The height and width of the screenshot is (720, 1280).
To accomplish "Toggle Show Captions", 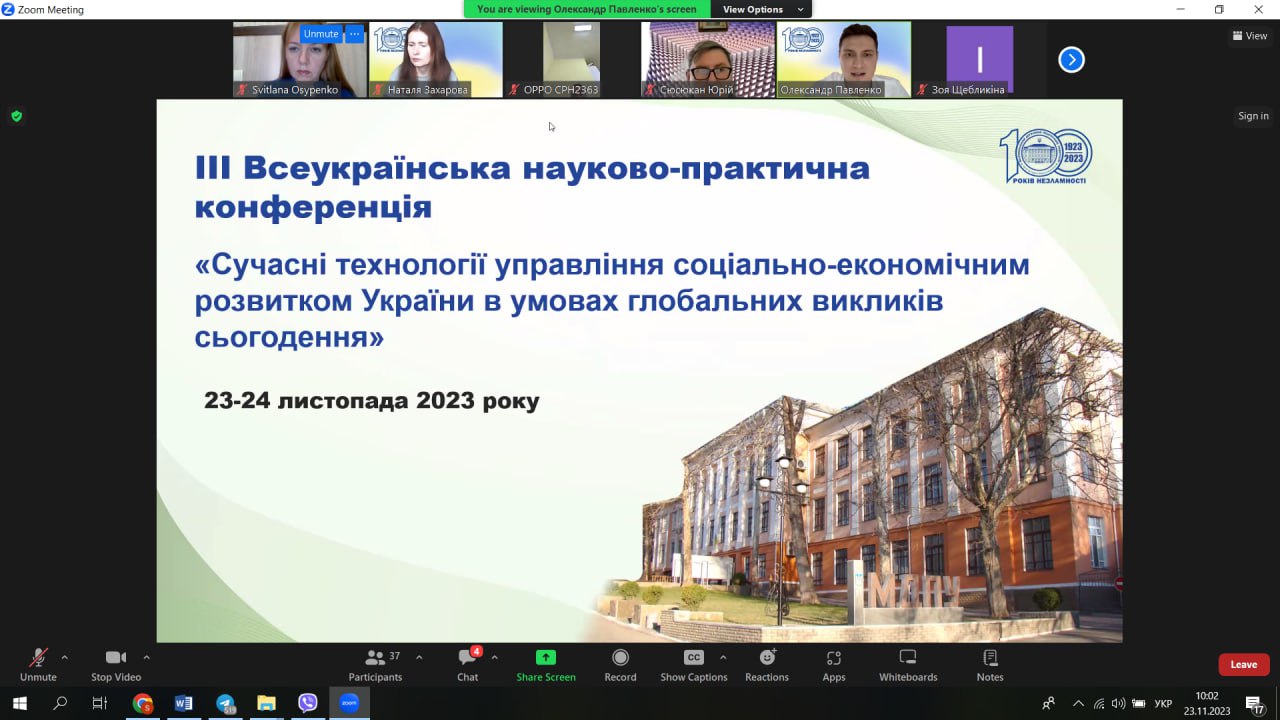I will pos(693,664).
